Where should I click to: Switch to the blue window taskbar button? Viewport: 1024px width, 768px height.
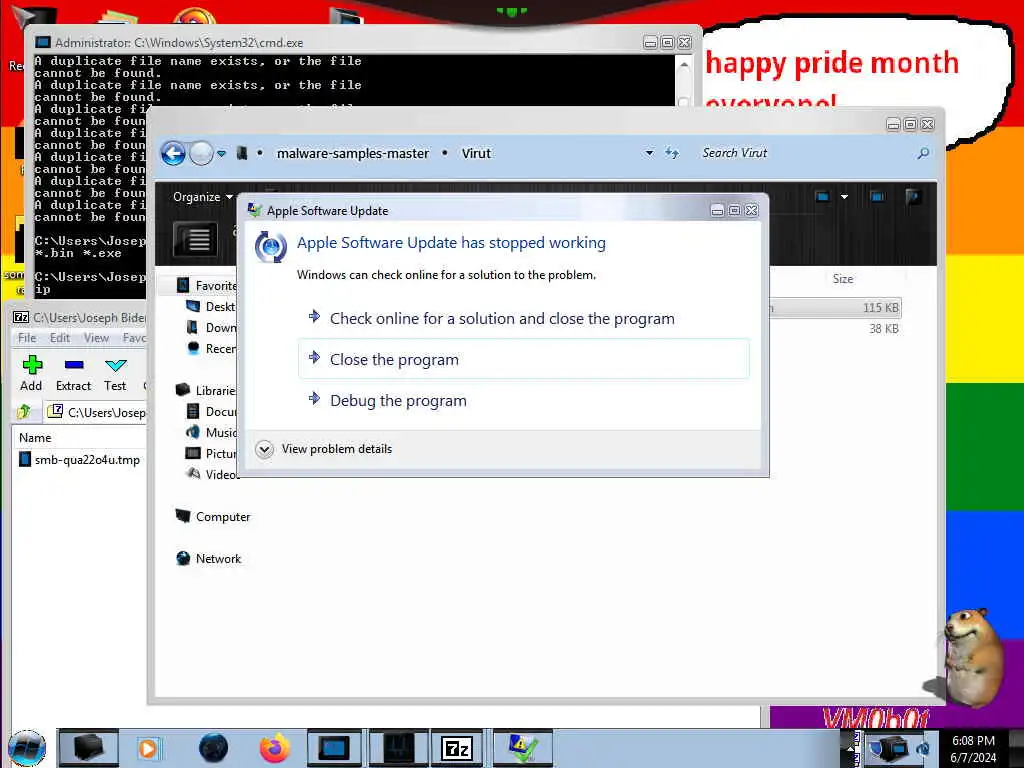[x=334, y=748]
